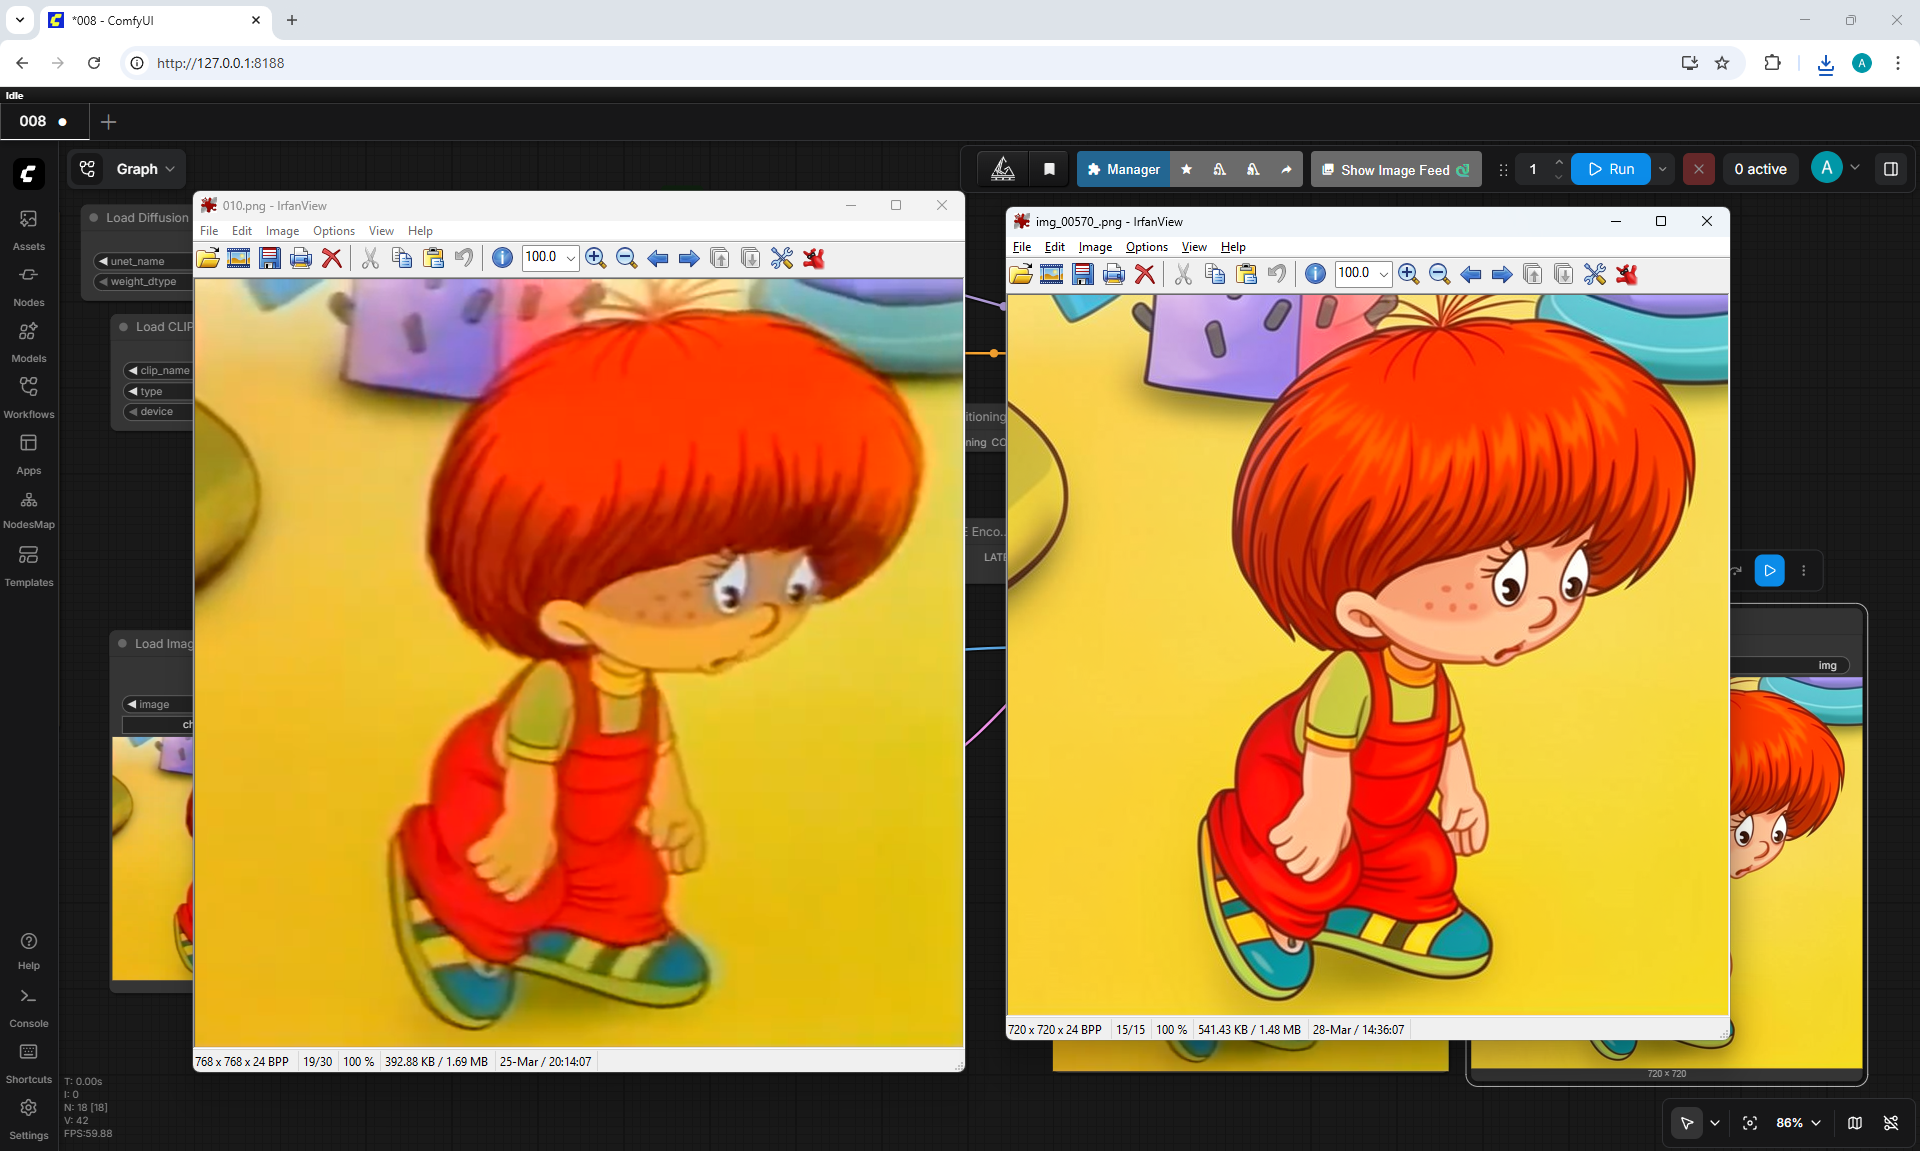Click the Info icon in 010.png toolbar

coord(502,258)
